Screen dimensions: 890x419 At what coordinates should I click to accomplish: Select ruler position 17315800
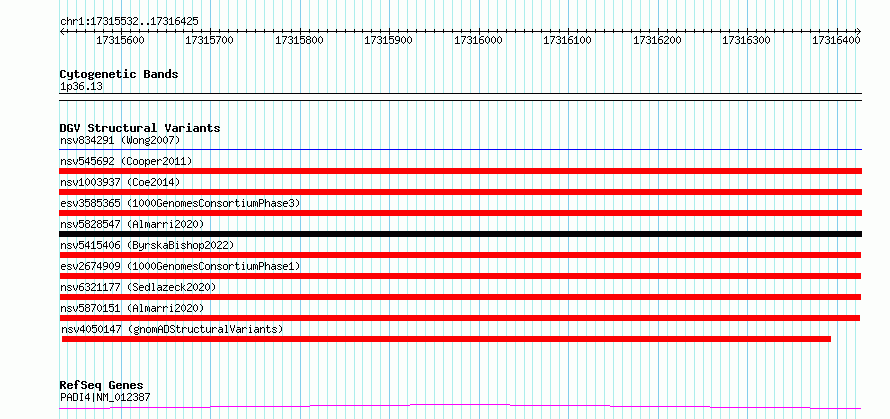coord(299,40)
